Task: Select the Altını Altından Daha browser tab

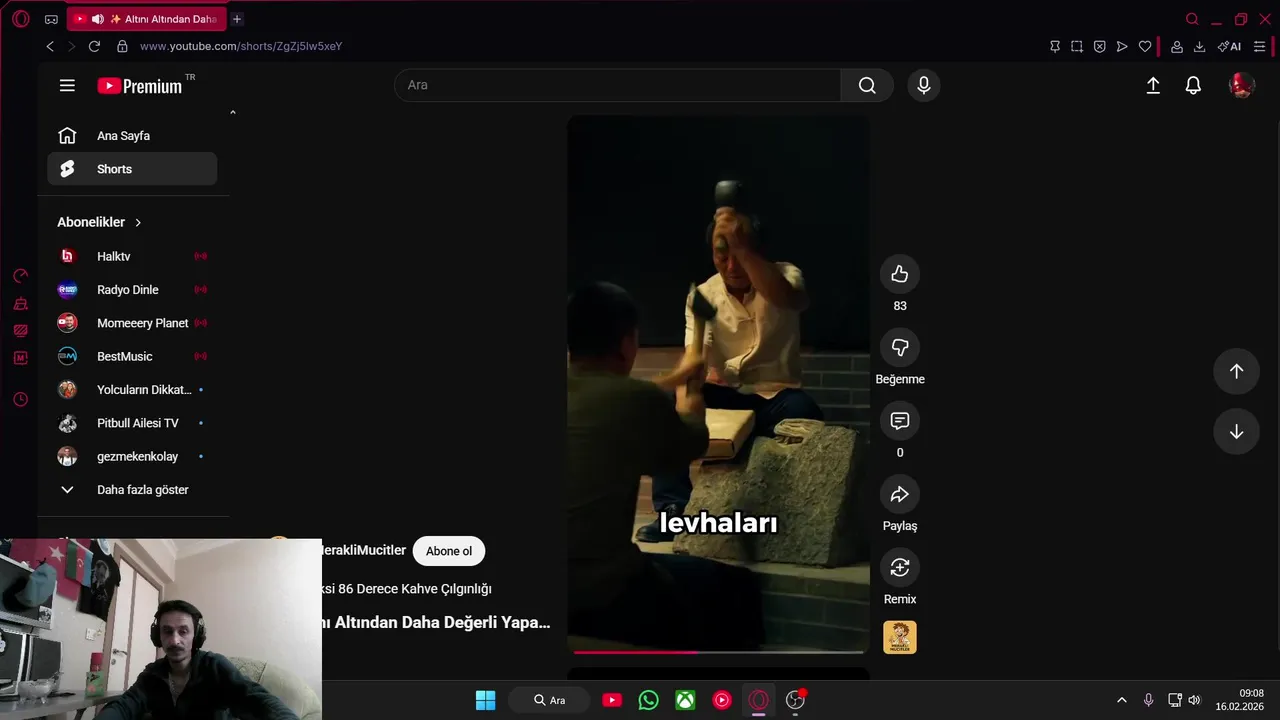Action: pos(147,19)
